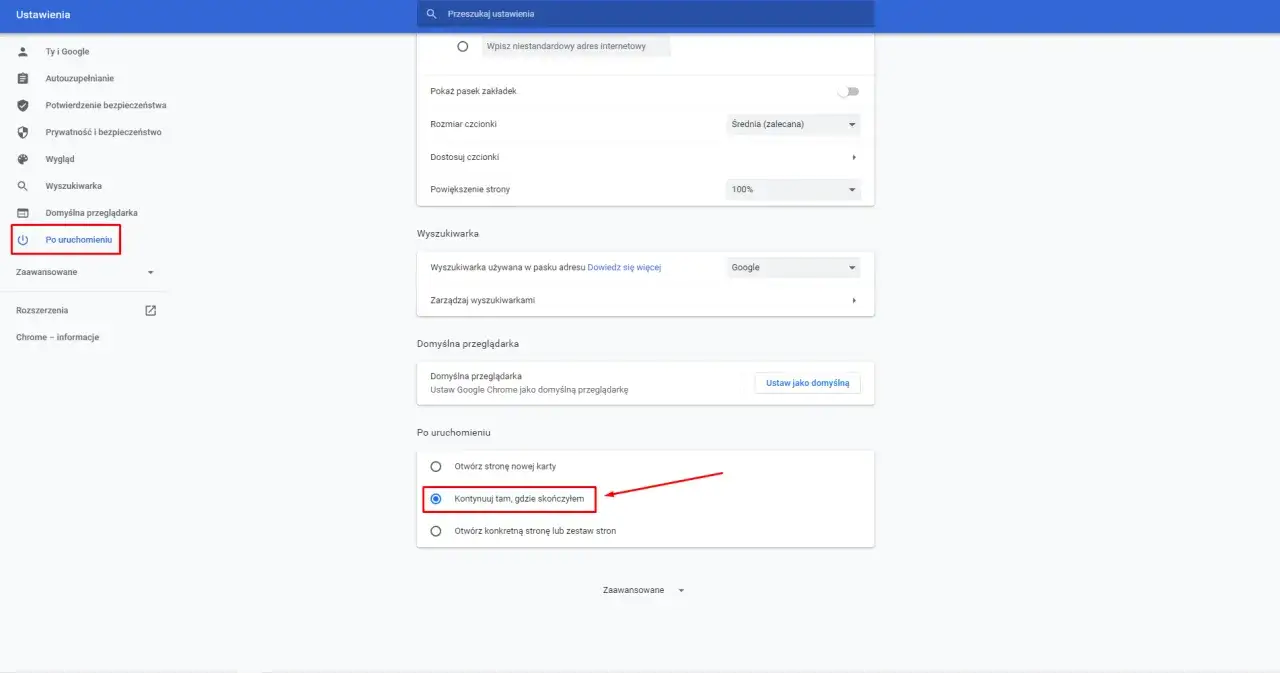Open the Powiększenie strony dropdown
Viewport: 1280px width, 673px height.
(792, 189)
